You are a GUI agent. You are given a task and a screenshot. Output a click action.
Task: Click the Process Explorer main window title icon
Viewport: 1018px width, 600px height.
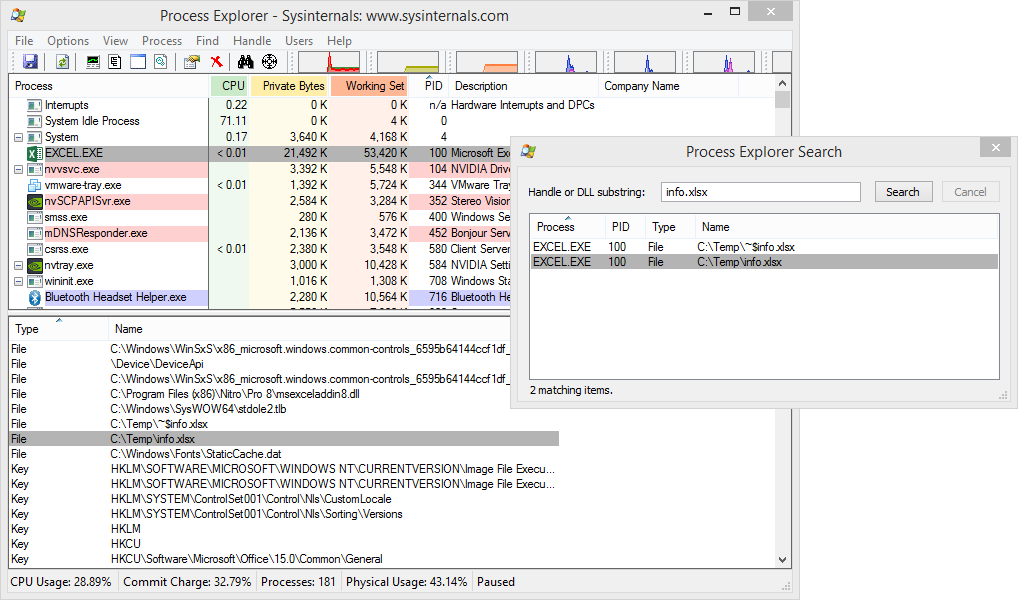18,16
